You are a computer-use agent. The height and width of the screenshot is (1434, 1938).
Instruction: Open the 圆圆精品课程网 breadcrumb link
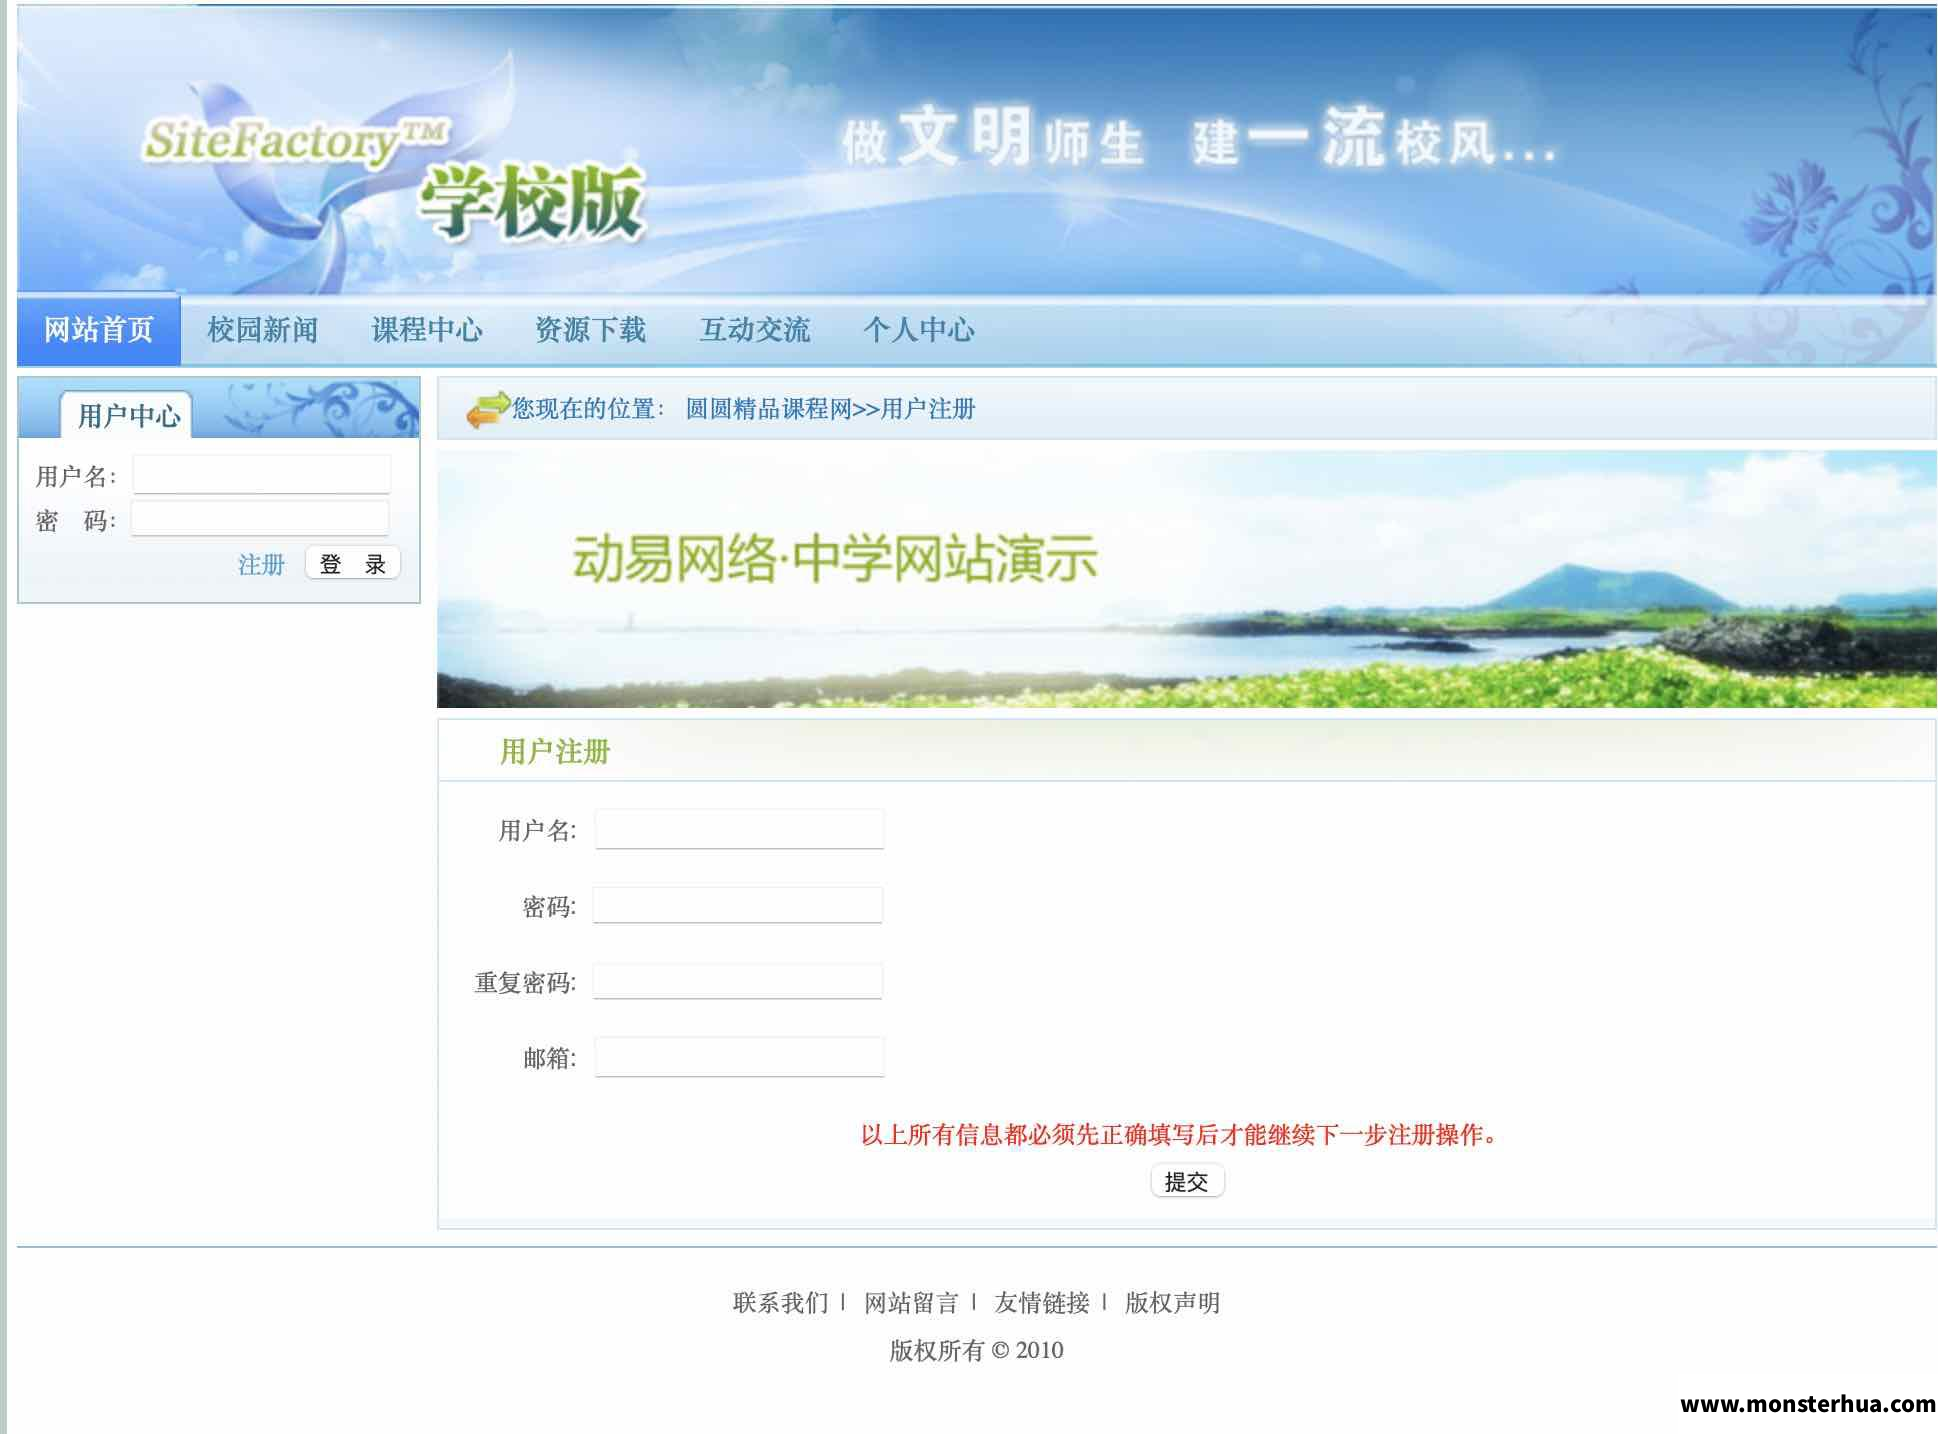click(768, 409)
